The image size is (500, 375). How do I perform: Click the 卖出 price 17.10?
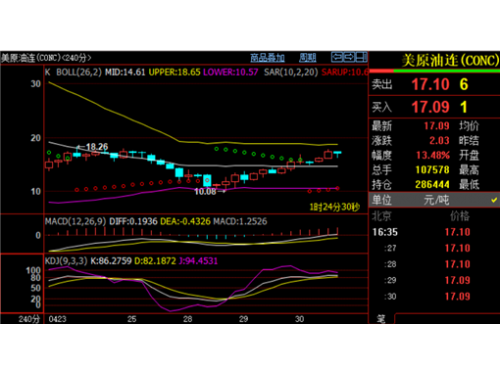[x=430, y=84]
